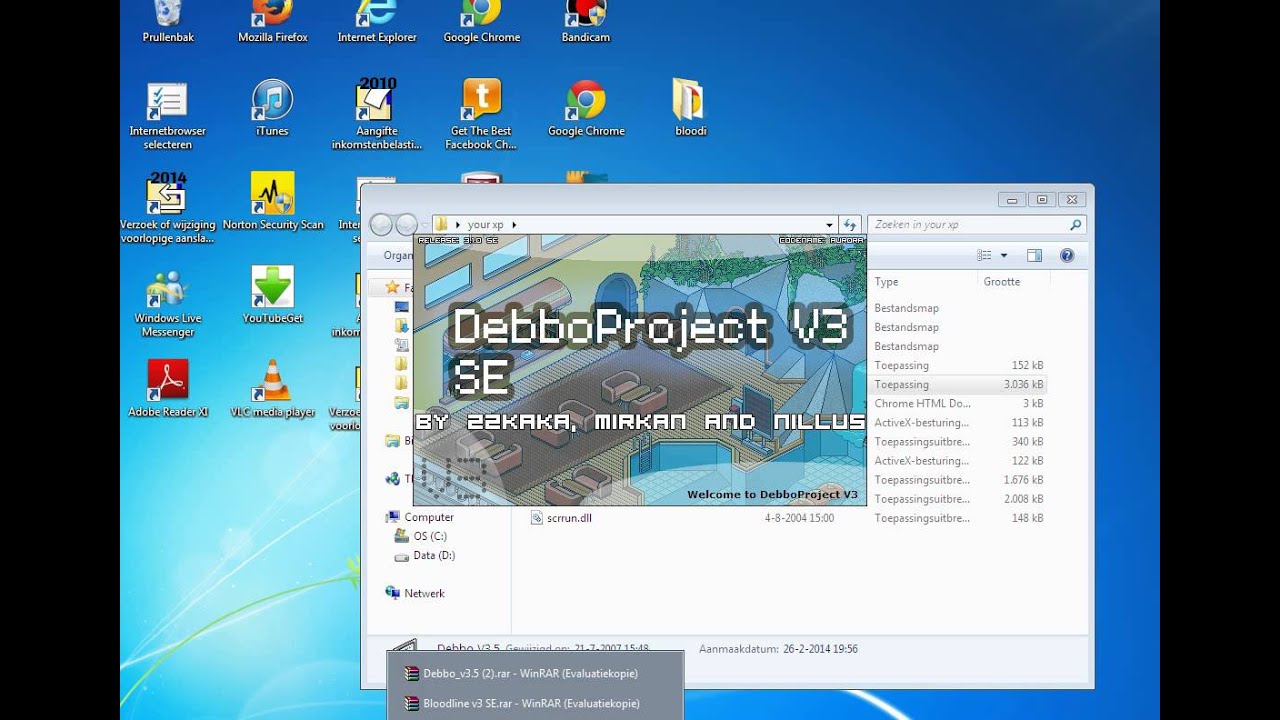
Task: Open Norton Security Scan shortcut
Action: pyautogui.click(x=272, y=203)
